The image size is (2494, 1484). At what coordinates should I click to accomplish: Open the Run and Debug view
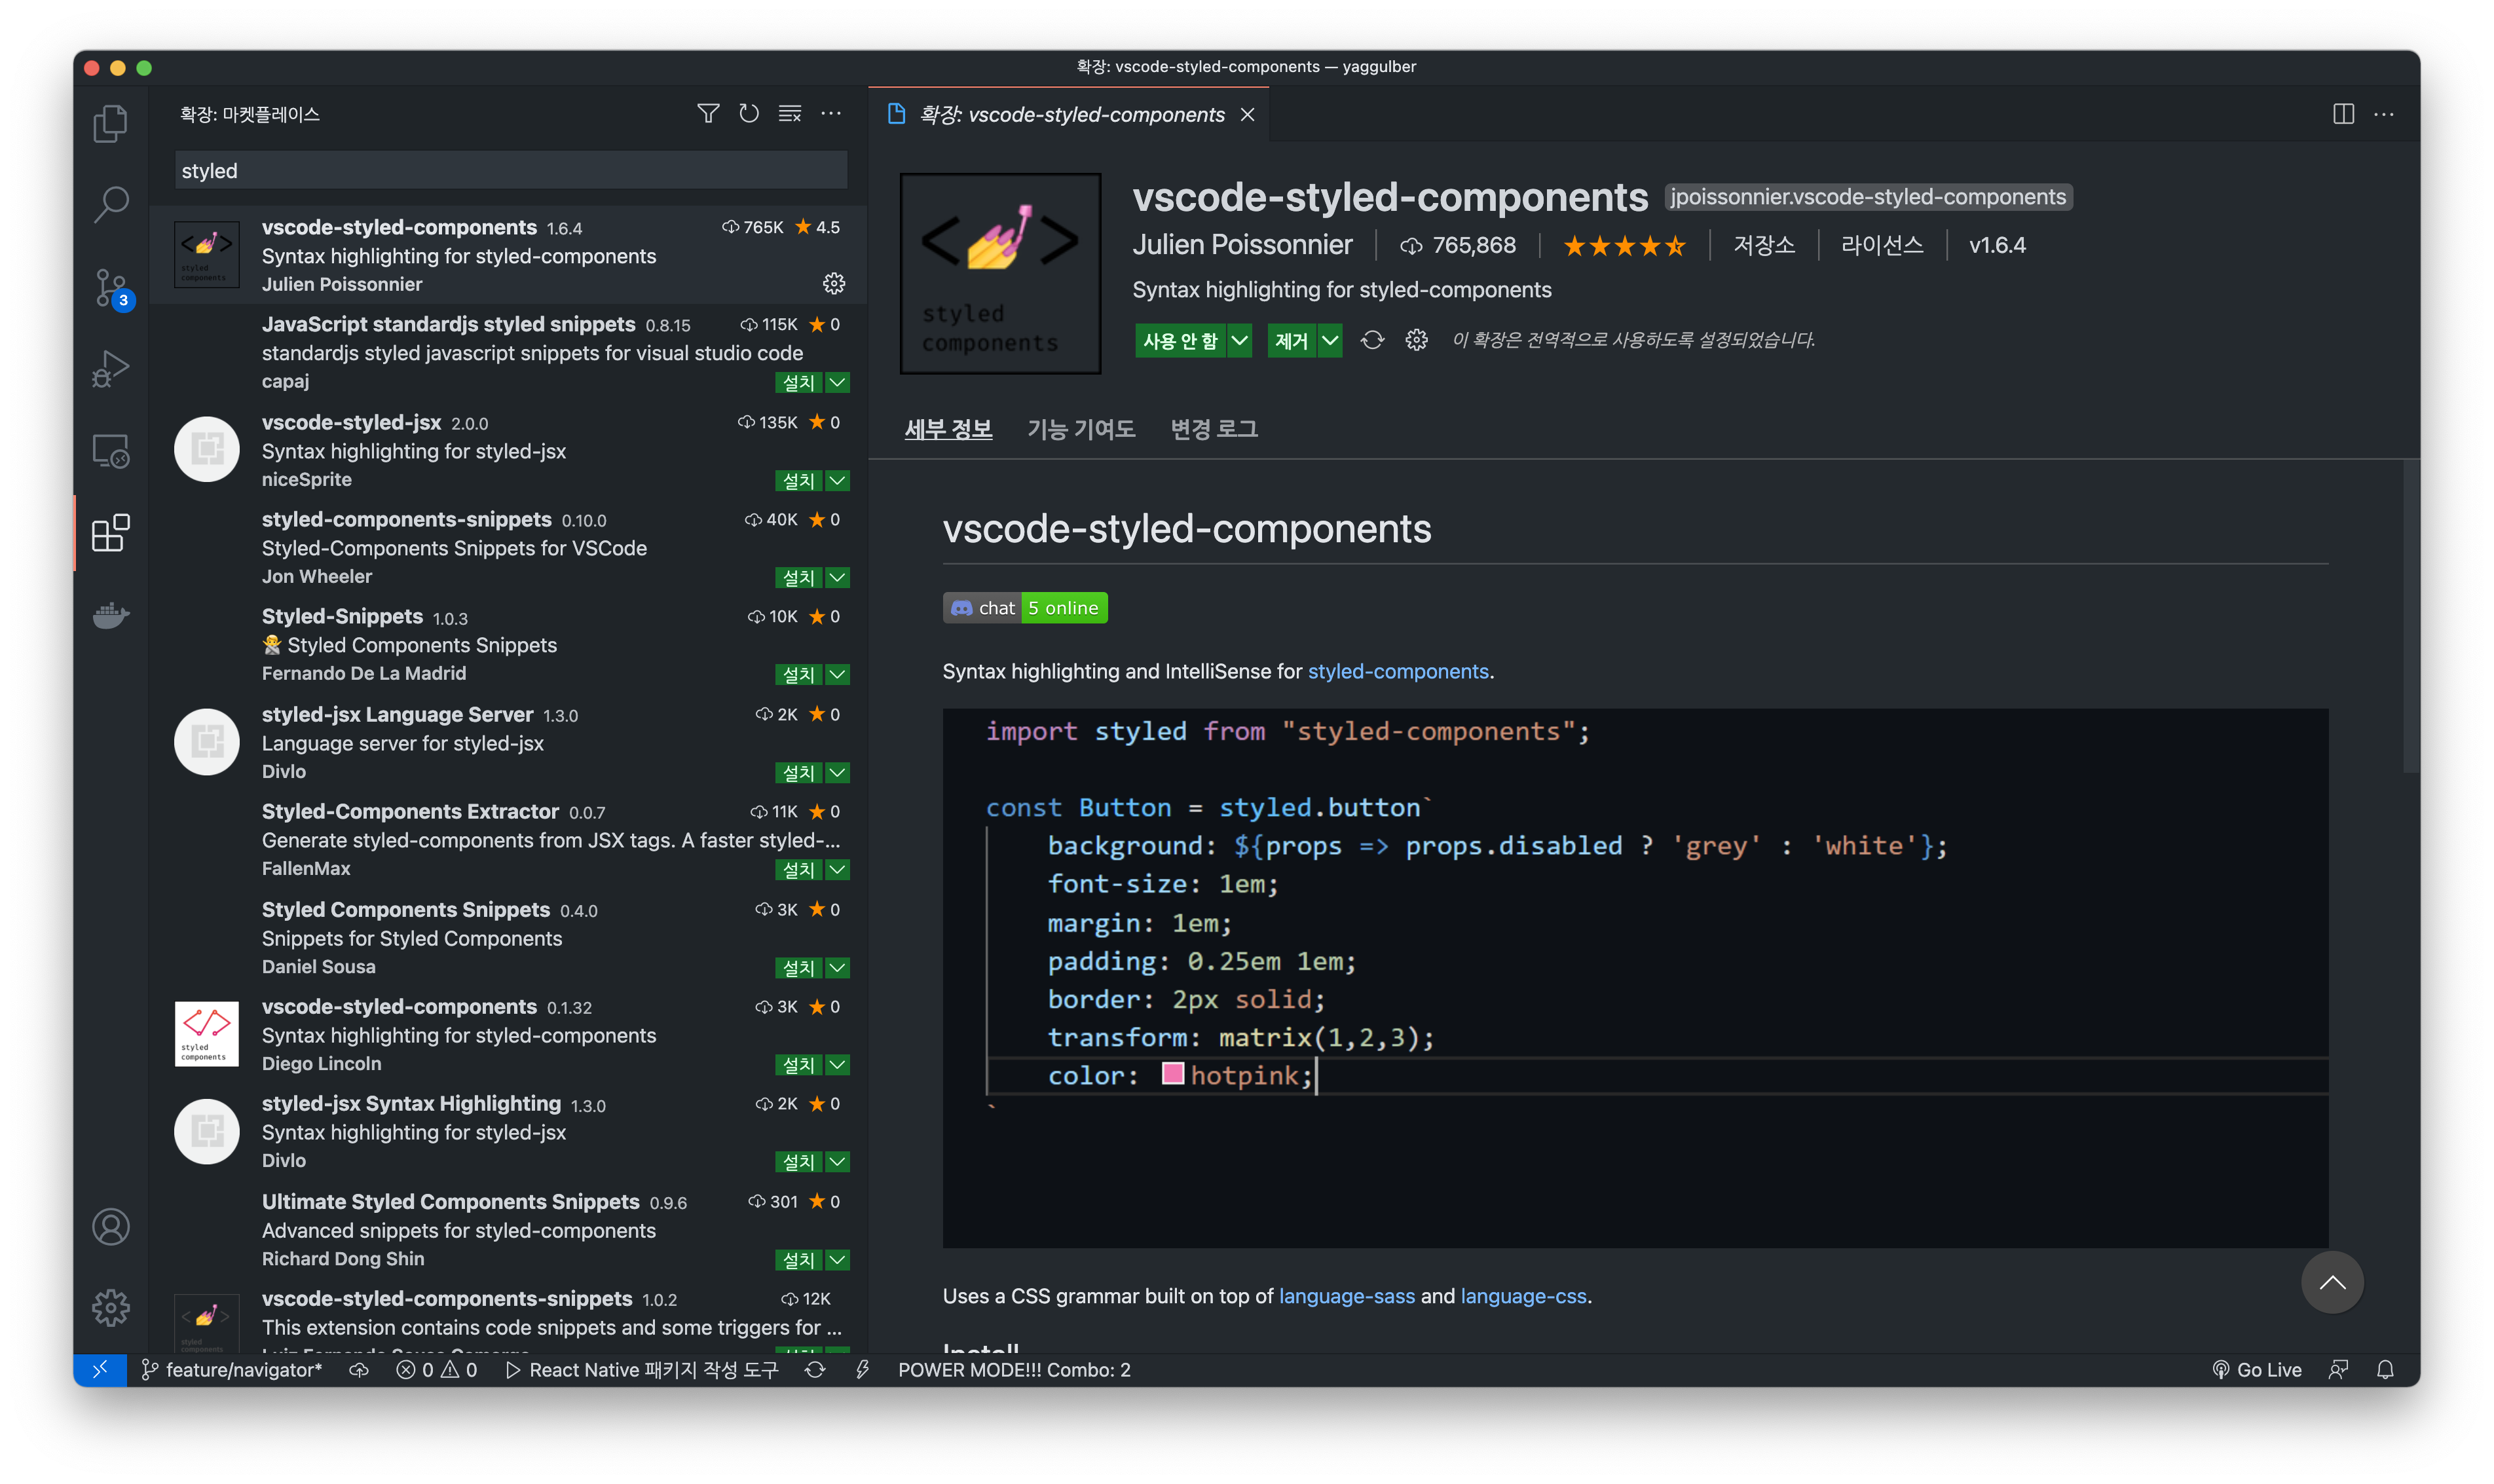(110, 369)
